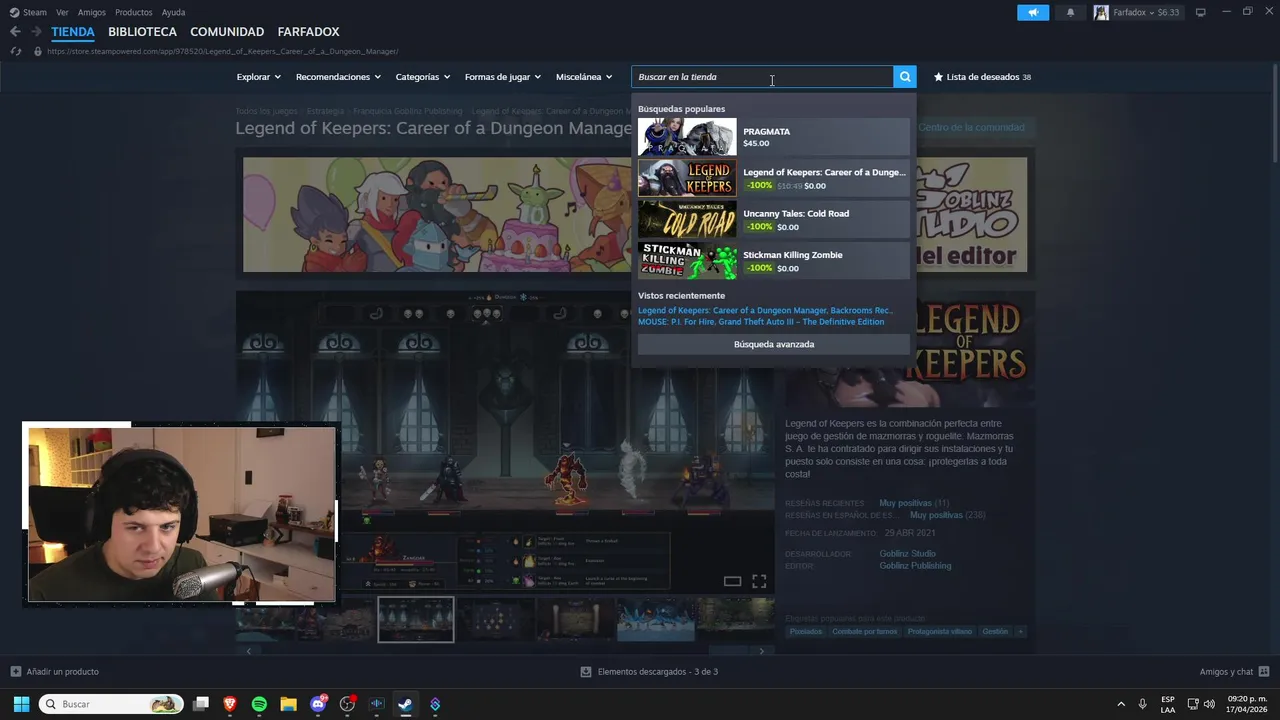
Task: Open Discord from the taskbar
Action: coord(318,704)
